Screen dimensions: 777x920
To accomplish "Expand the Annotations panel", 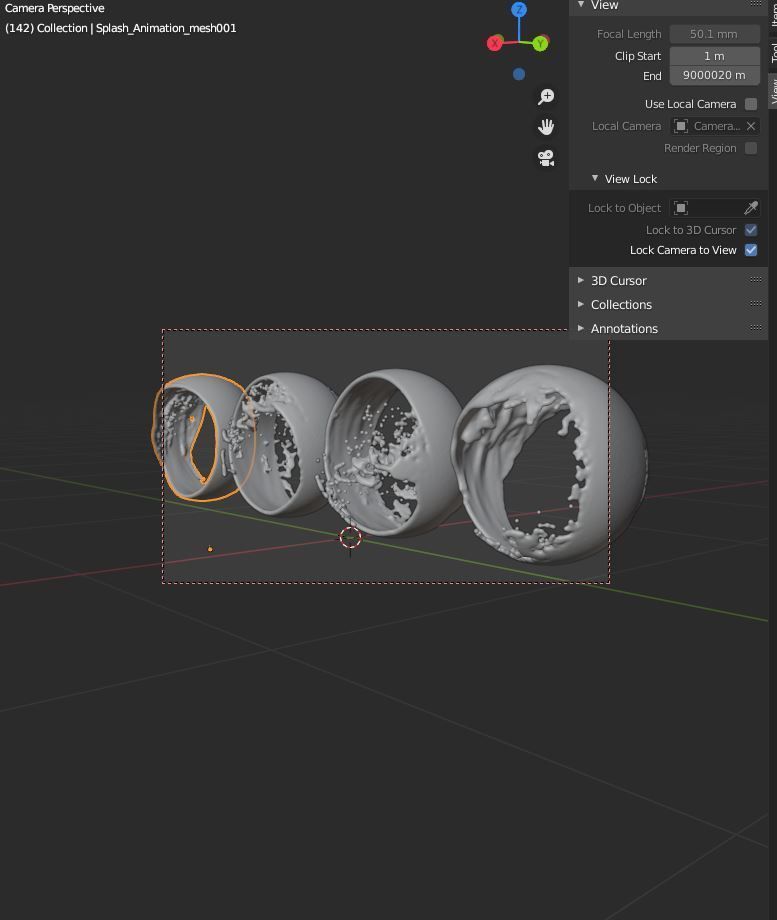I will pyautogui.click(x=581, y=328).
